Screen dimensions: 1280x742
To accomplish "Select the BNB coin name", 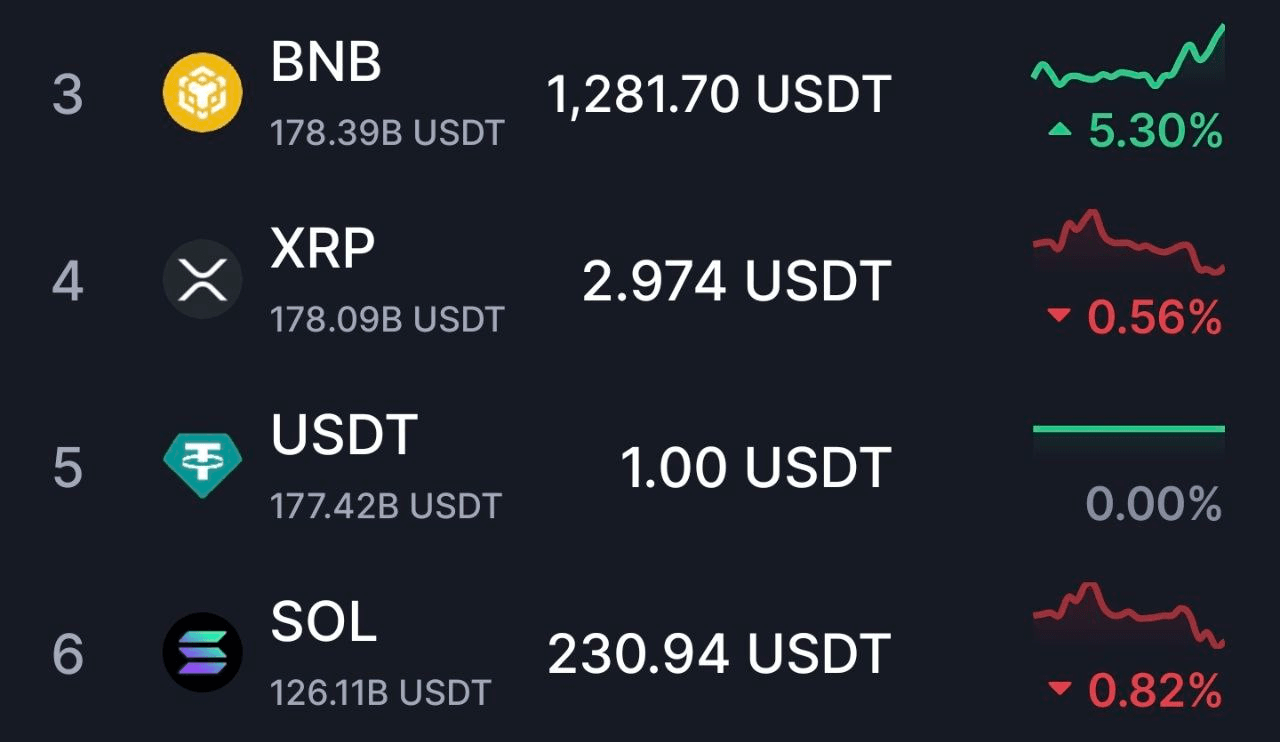I will [326, 63].
